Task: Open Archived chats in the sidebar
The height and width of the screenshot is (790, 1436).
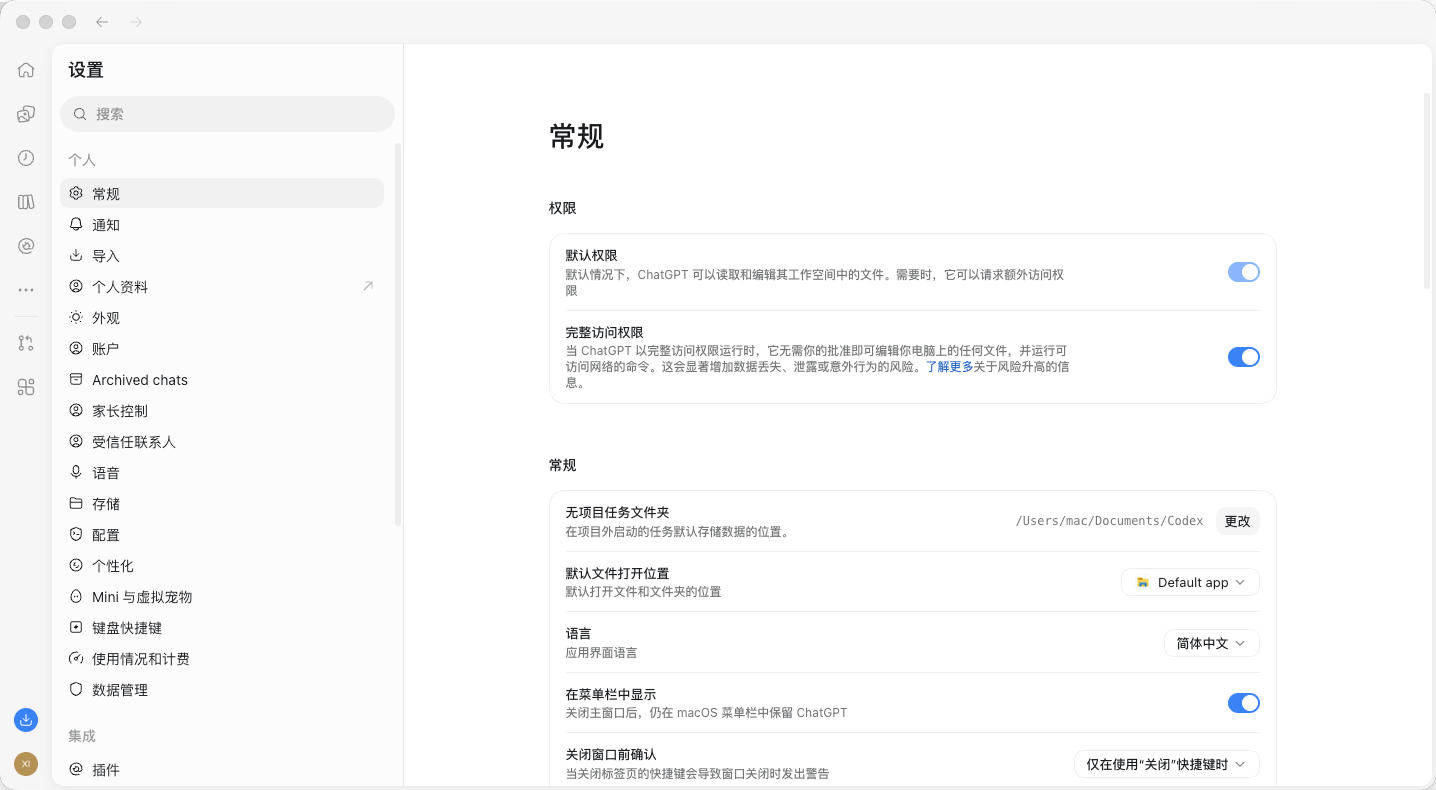Action: coord(222,380)
